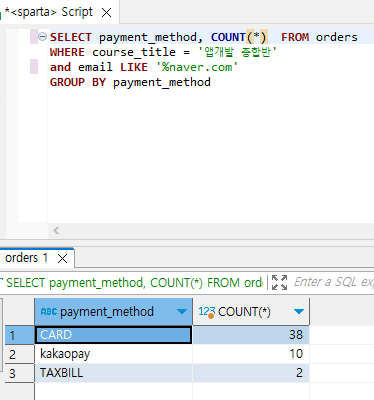Screen dimensions: 374x400
Task: Click the WHERE keyword in the editor
Action: 67,52
